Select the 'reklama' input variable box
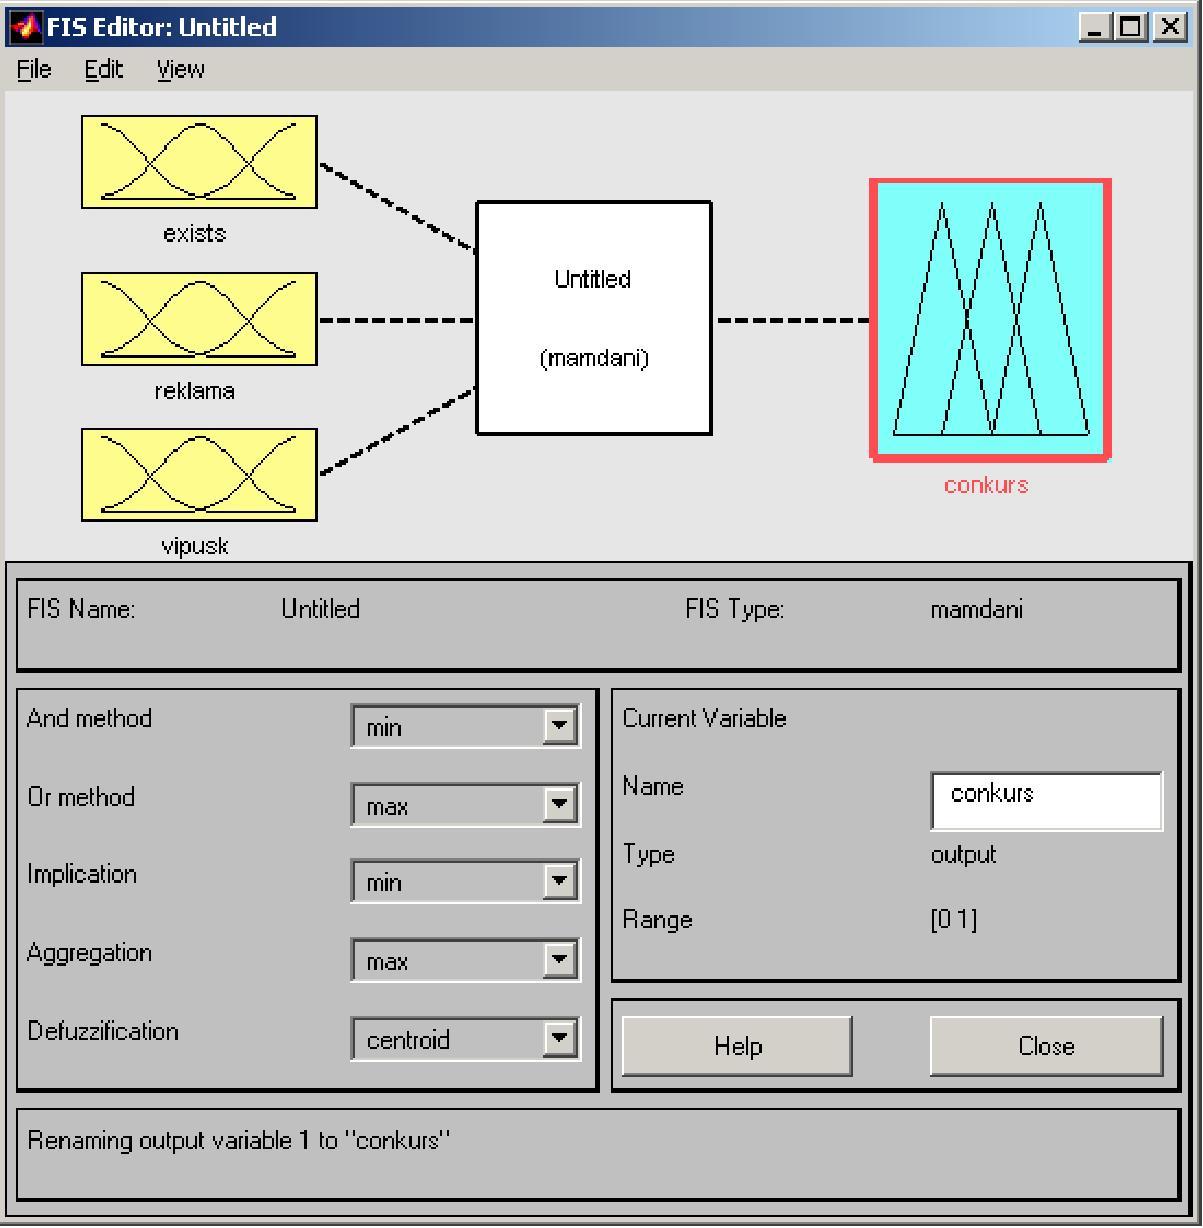Screen dimensions: 1203x1228 pos(199,319)
